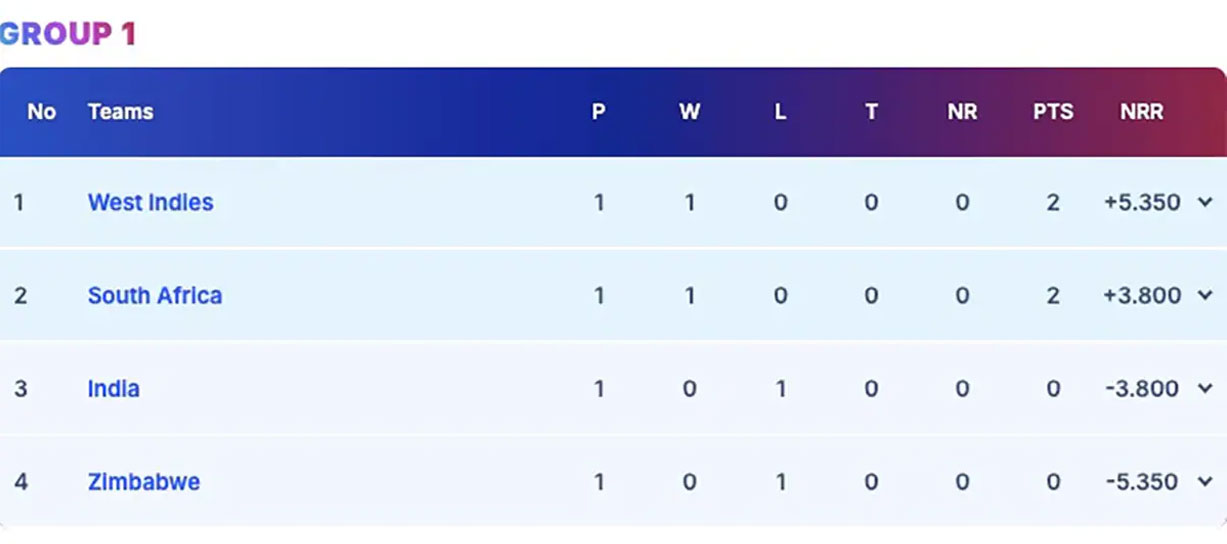The height and width of the screenshot is (544, 1227).
Task: Open the West Indies team link
Action: (150, 202)
